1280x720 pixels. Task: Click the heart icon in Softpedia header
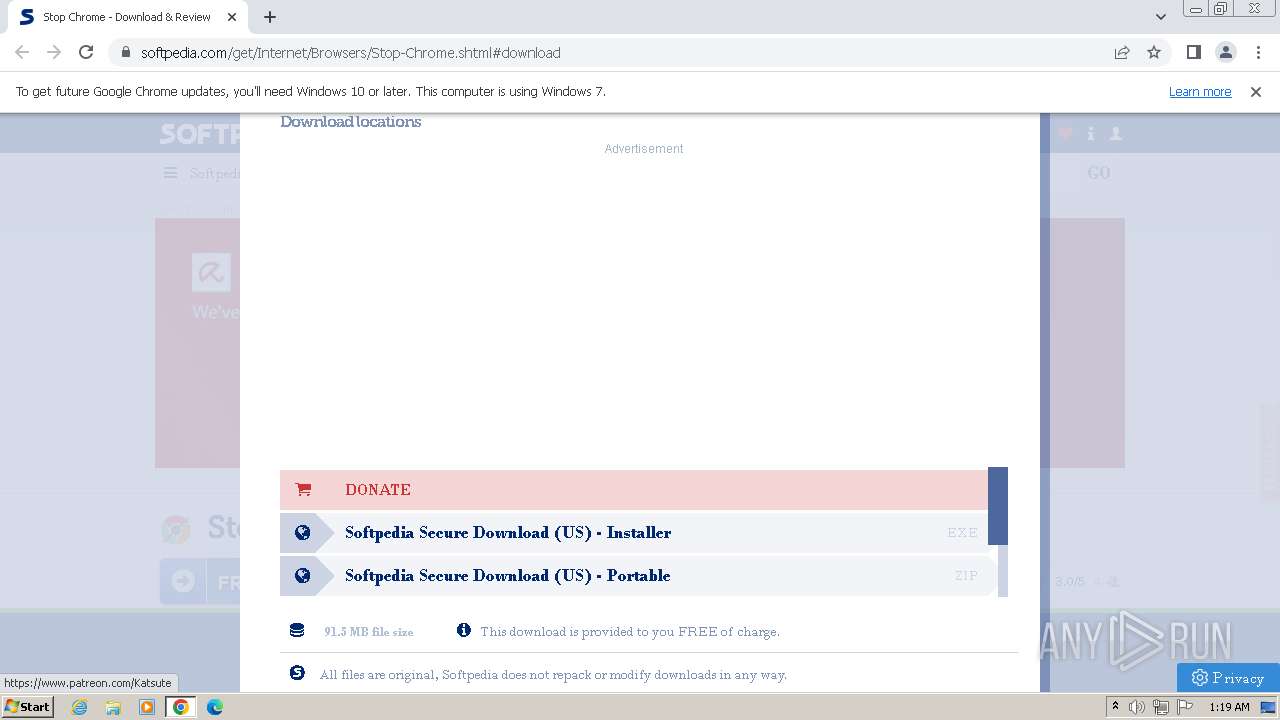[1065, 133]
